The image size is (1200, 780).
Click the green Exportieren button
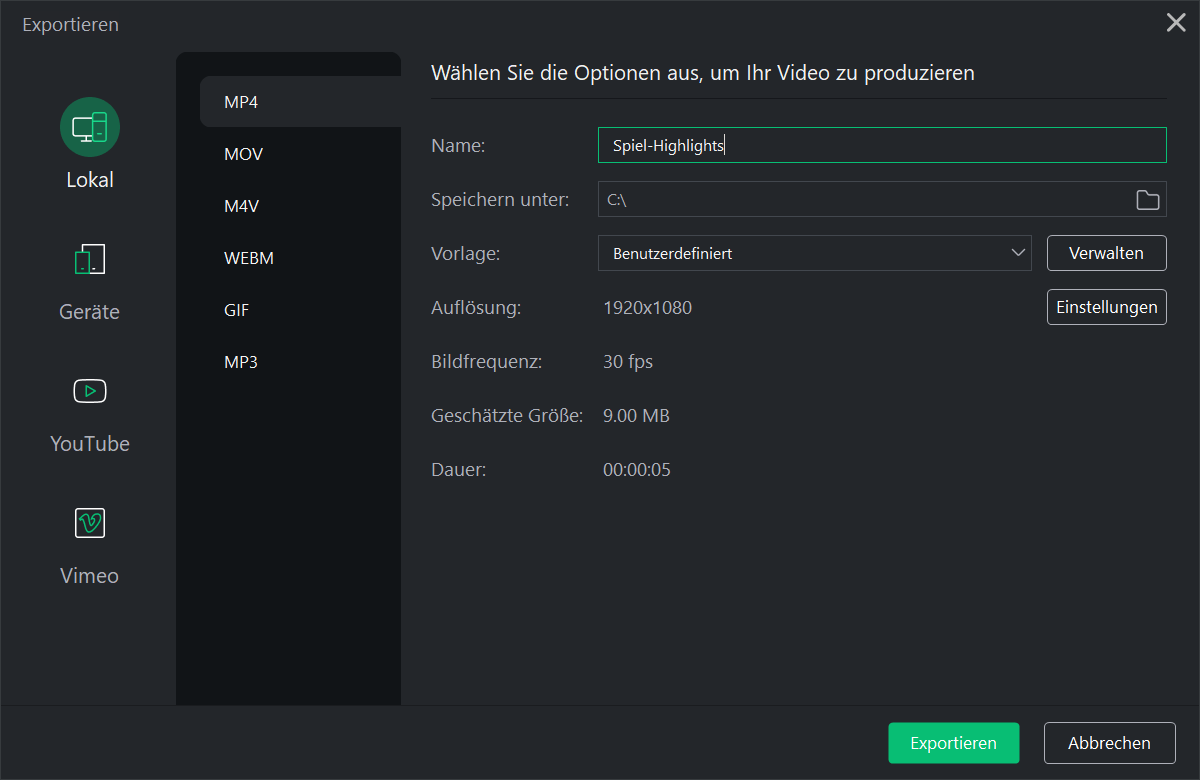point(953,743)
